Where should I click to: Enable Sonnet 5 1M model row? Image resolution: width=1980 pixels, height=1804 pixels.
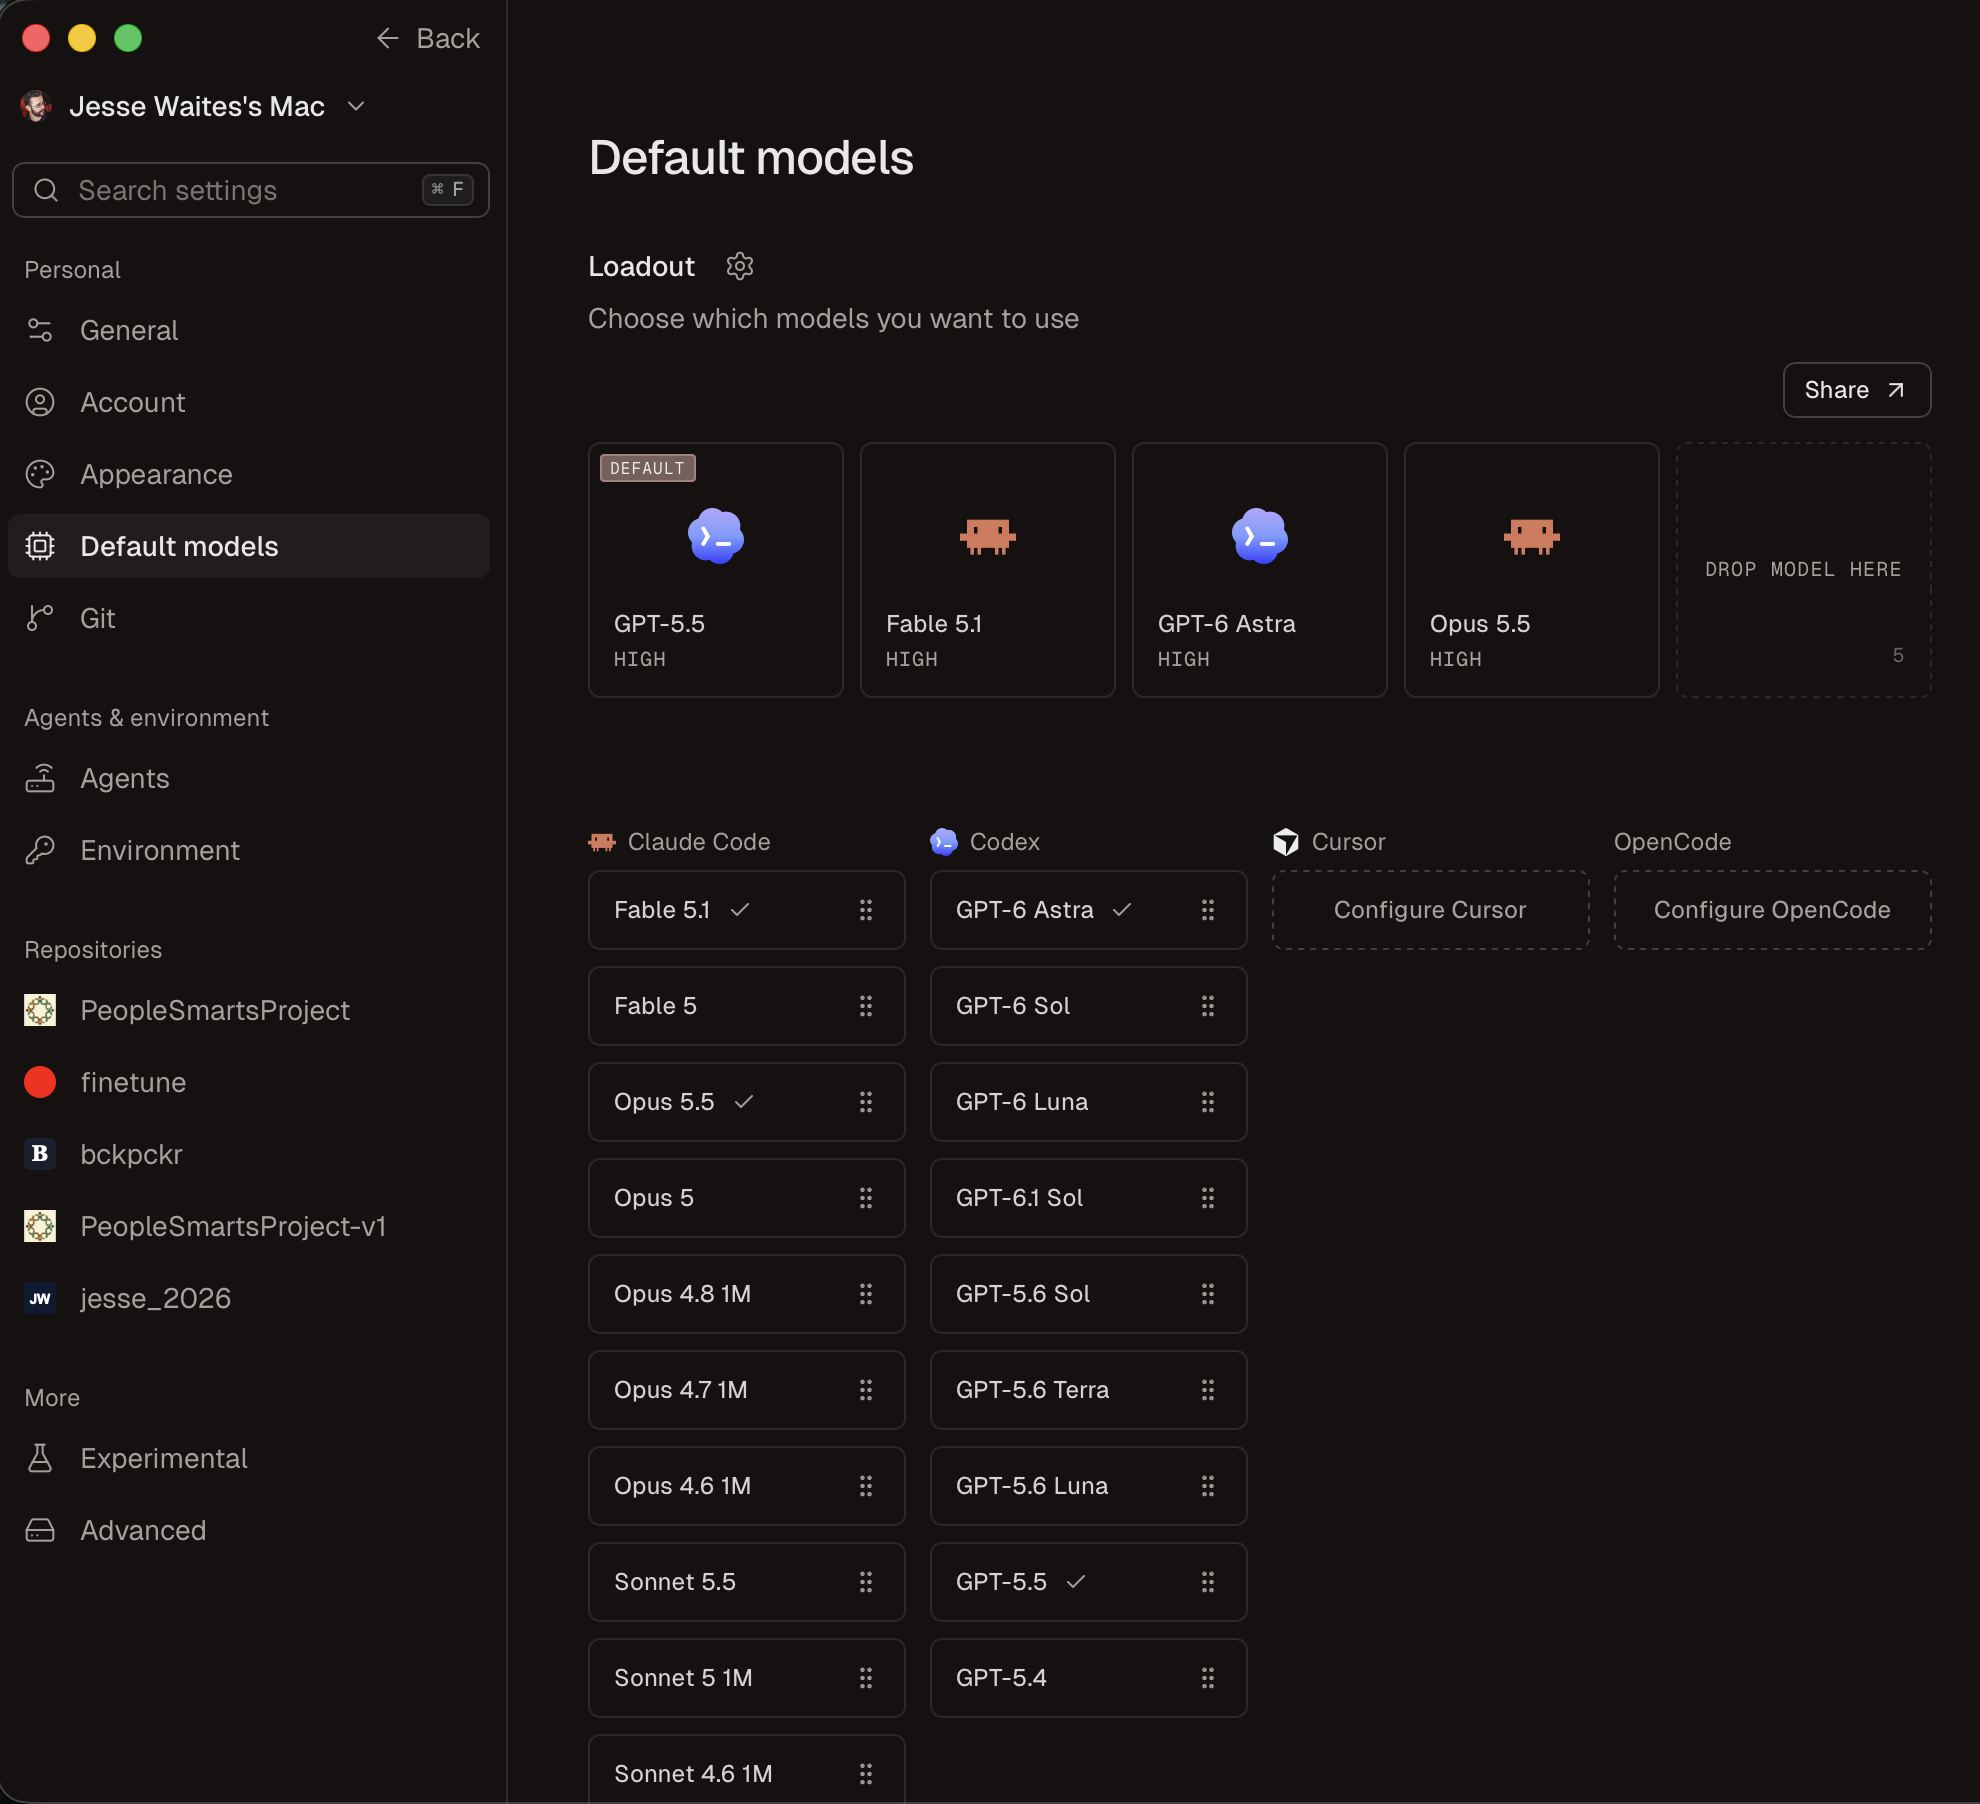click(x=746, y=1678)
